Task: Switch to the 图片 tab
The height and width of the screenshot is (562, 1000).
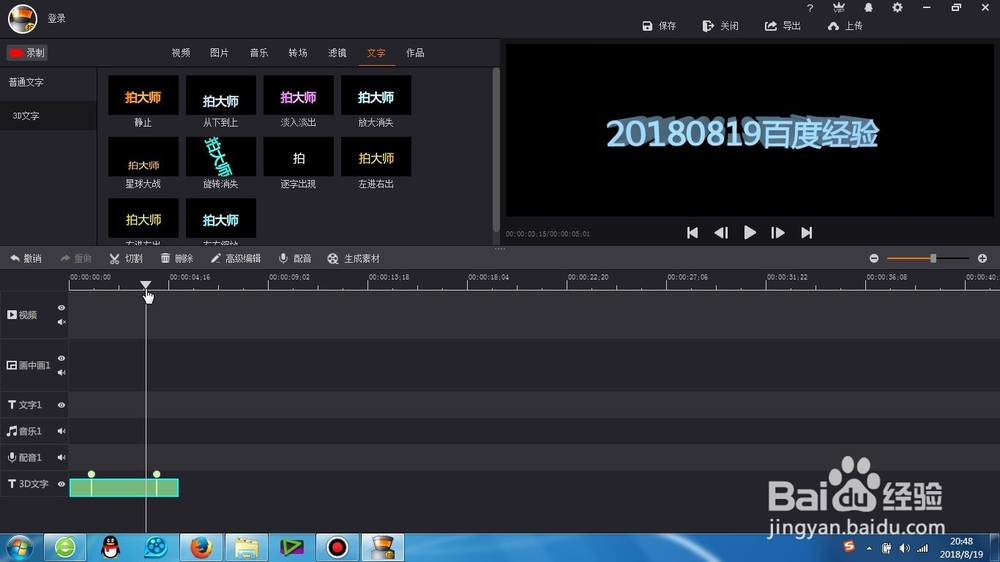Action: [219, 53]
